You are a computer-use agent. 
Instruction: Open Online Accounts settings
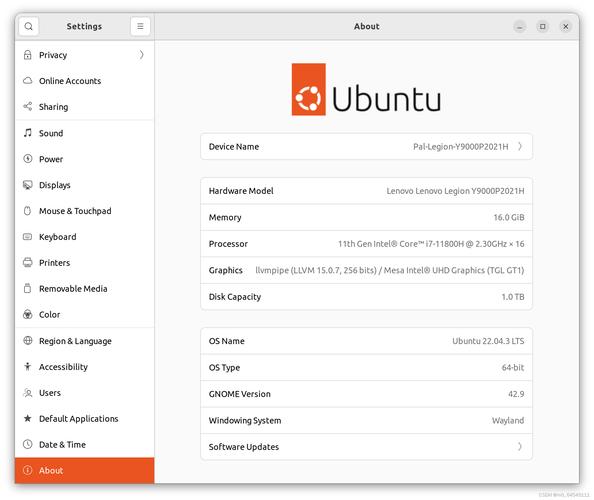tap(84, 81)
